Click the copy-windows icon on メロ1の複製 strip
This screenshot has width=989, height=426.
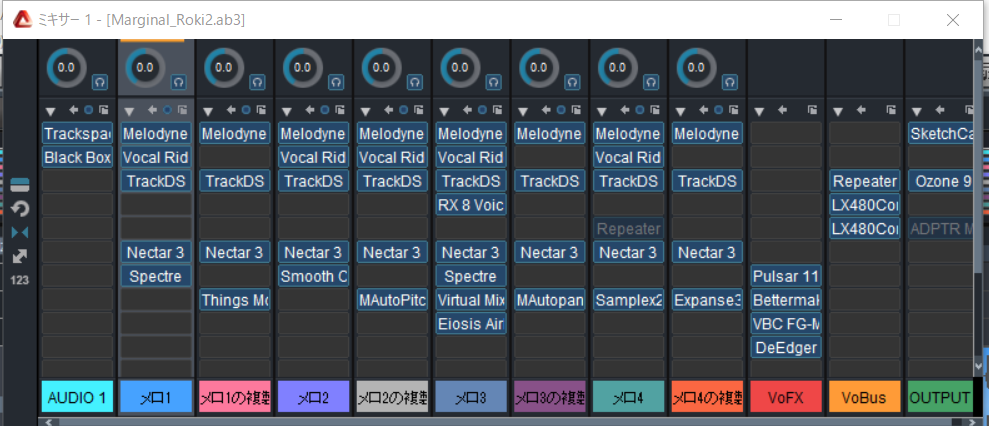[x=261, y=110]
